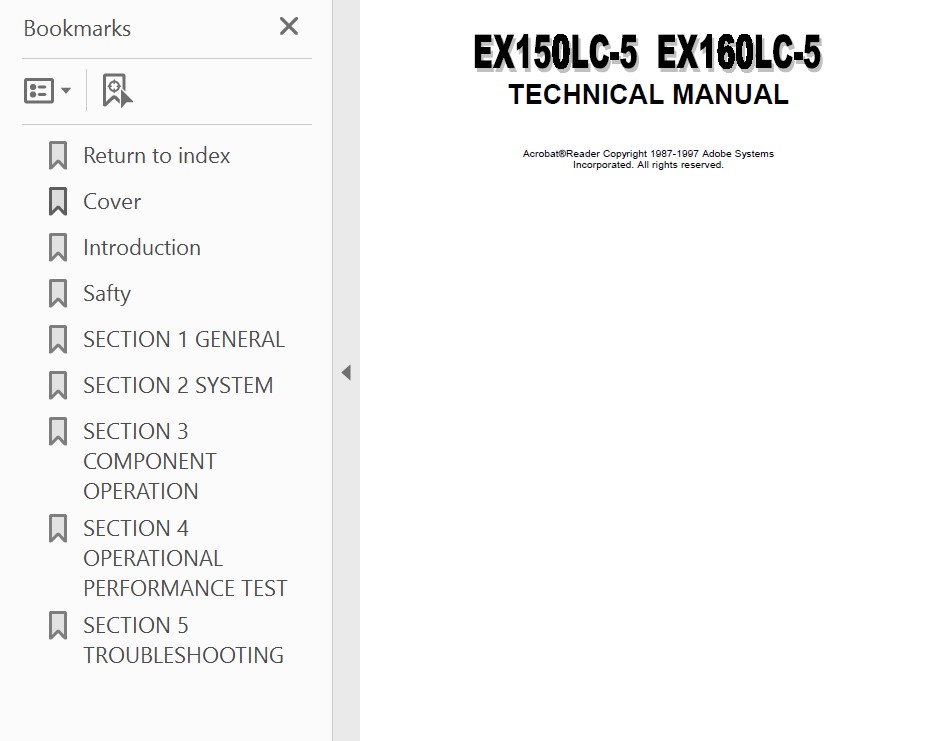Screen dimensions: 931x741
Task: Navigate to SECTION 3 COMPONENT OPERATION label
Action: 149,462
